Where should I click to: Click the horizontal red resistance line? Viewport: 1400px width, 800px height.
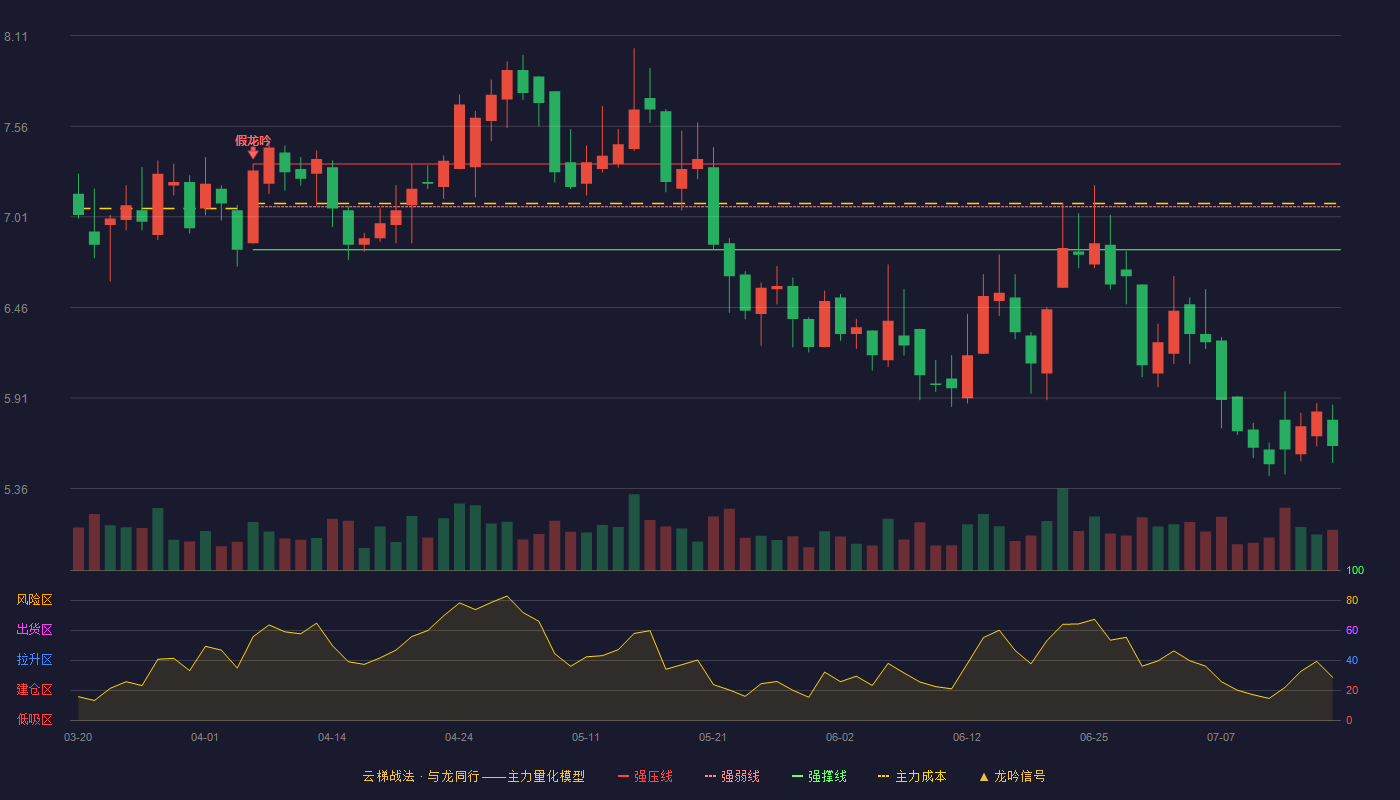(x=796, y=164)
